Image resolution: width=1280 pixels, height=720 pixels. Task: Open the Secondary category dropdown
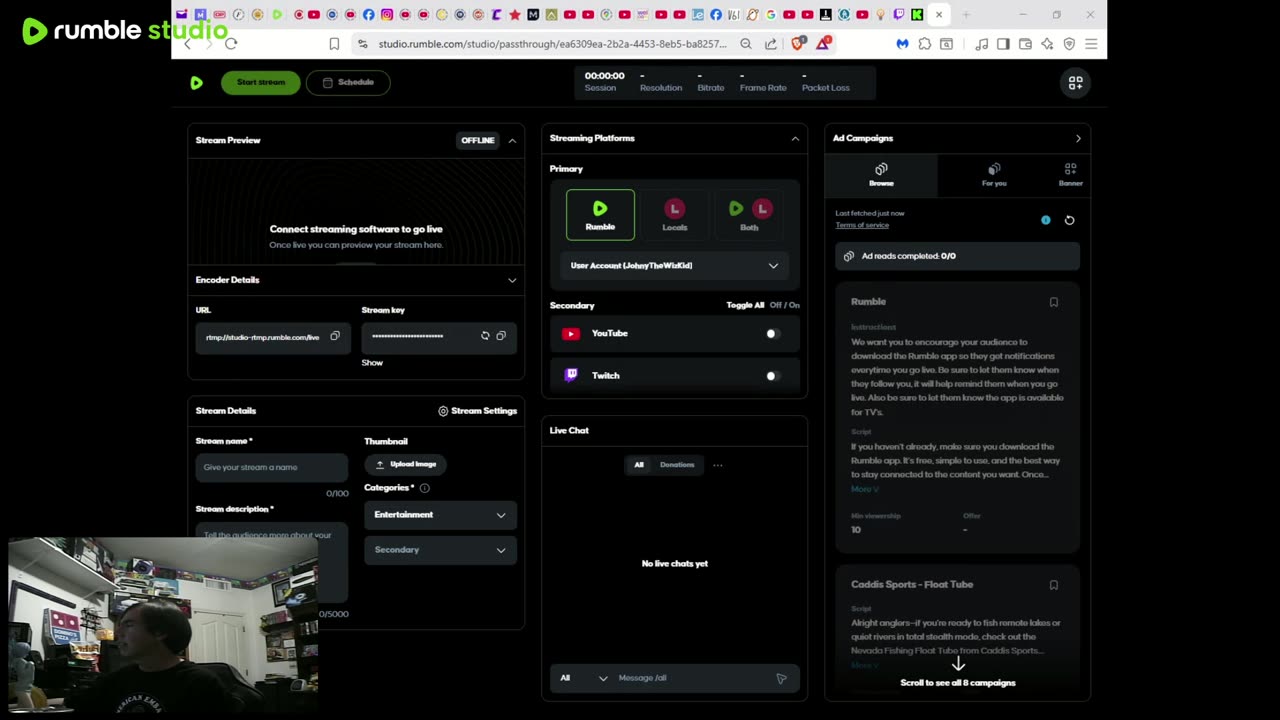(x=440, y=550)
